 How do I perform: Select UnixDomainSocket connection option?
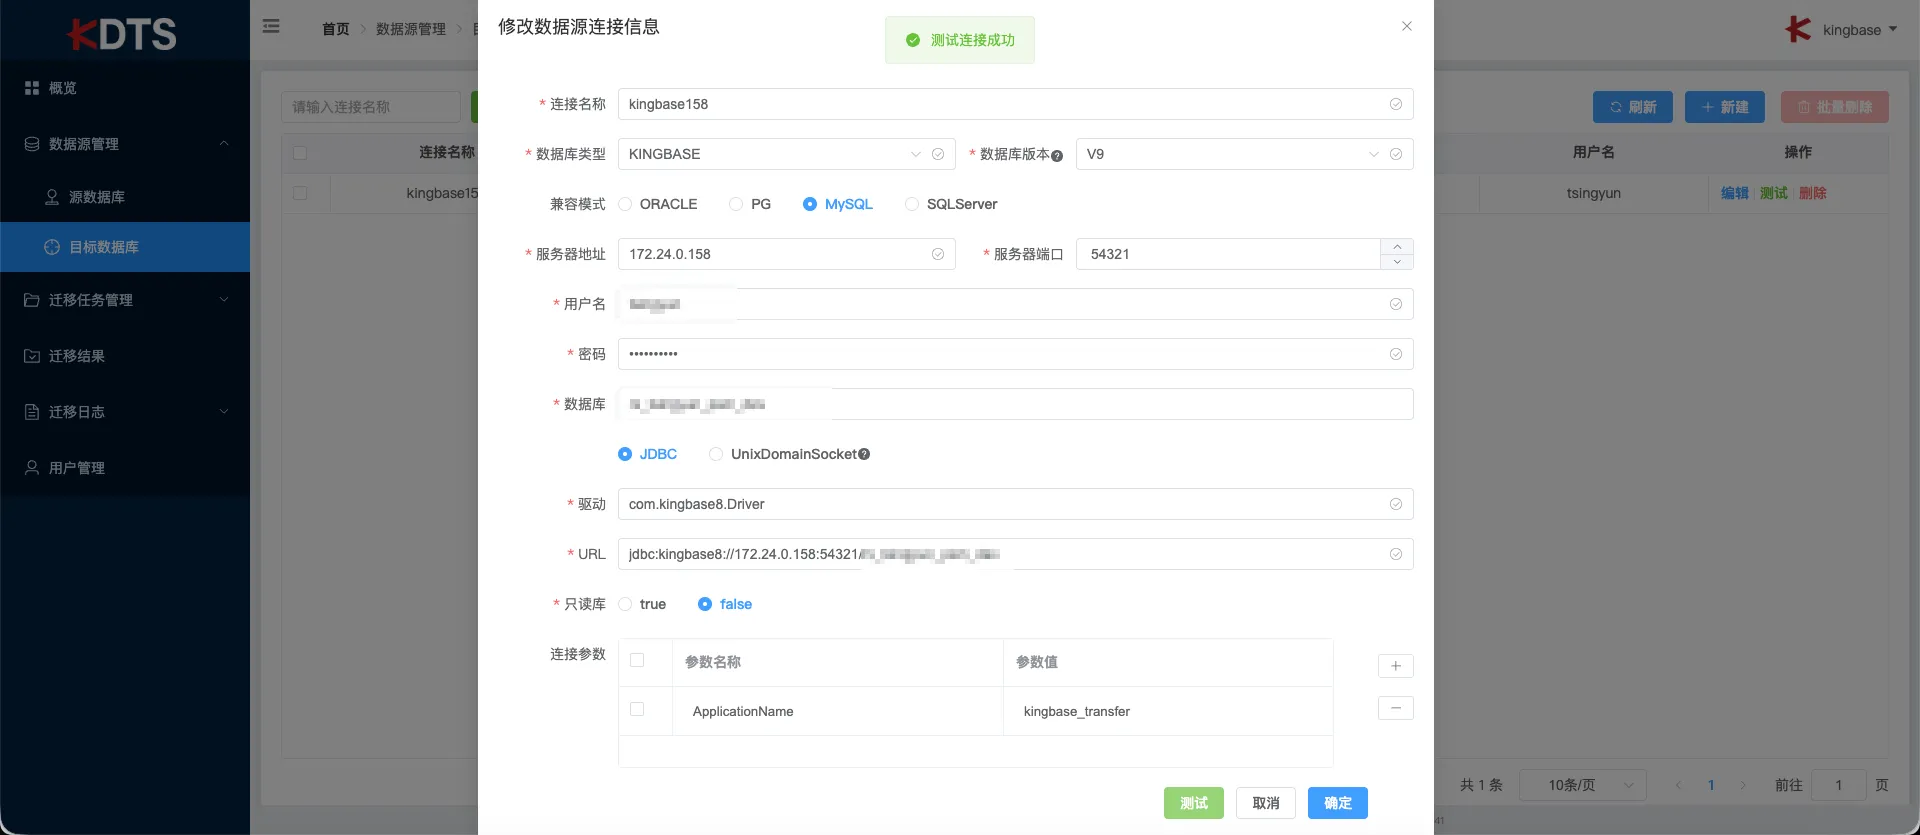tap(782, 454)
